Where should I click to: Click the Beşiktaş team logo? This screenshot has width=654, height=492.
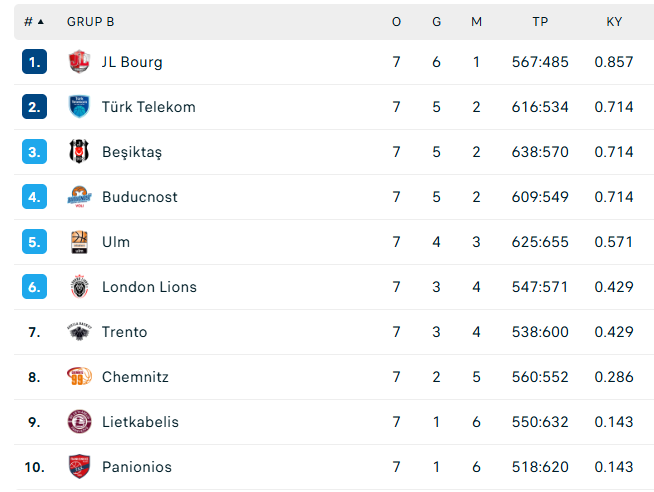click(79, 152)
